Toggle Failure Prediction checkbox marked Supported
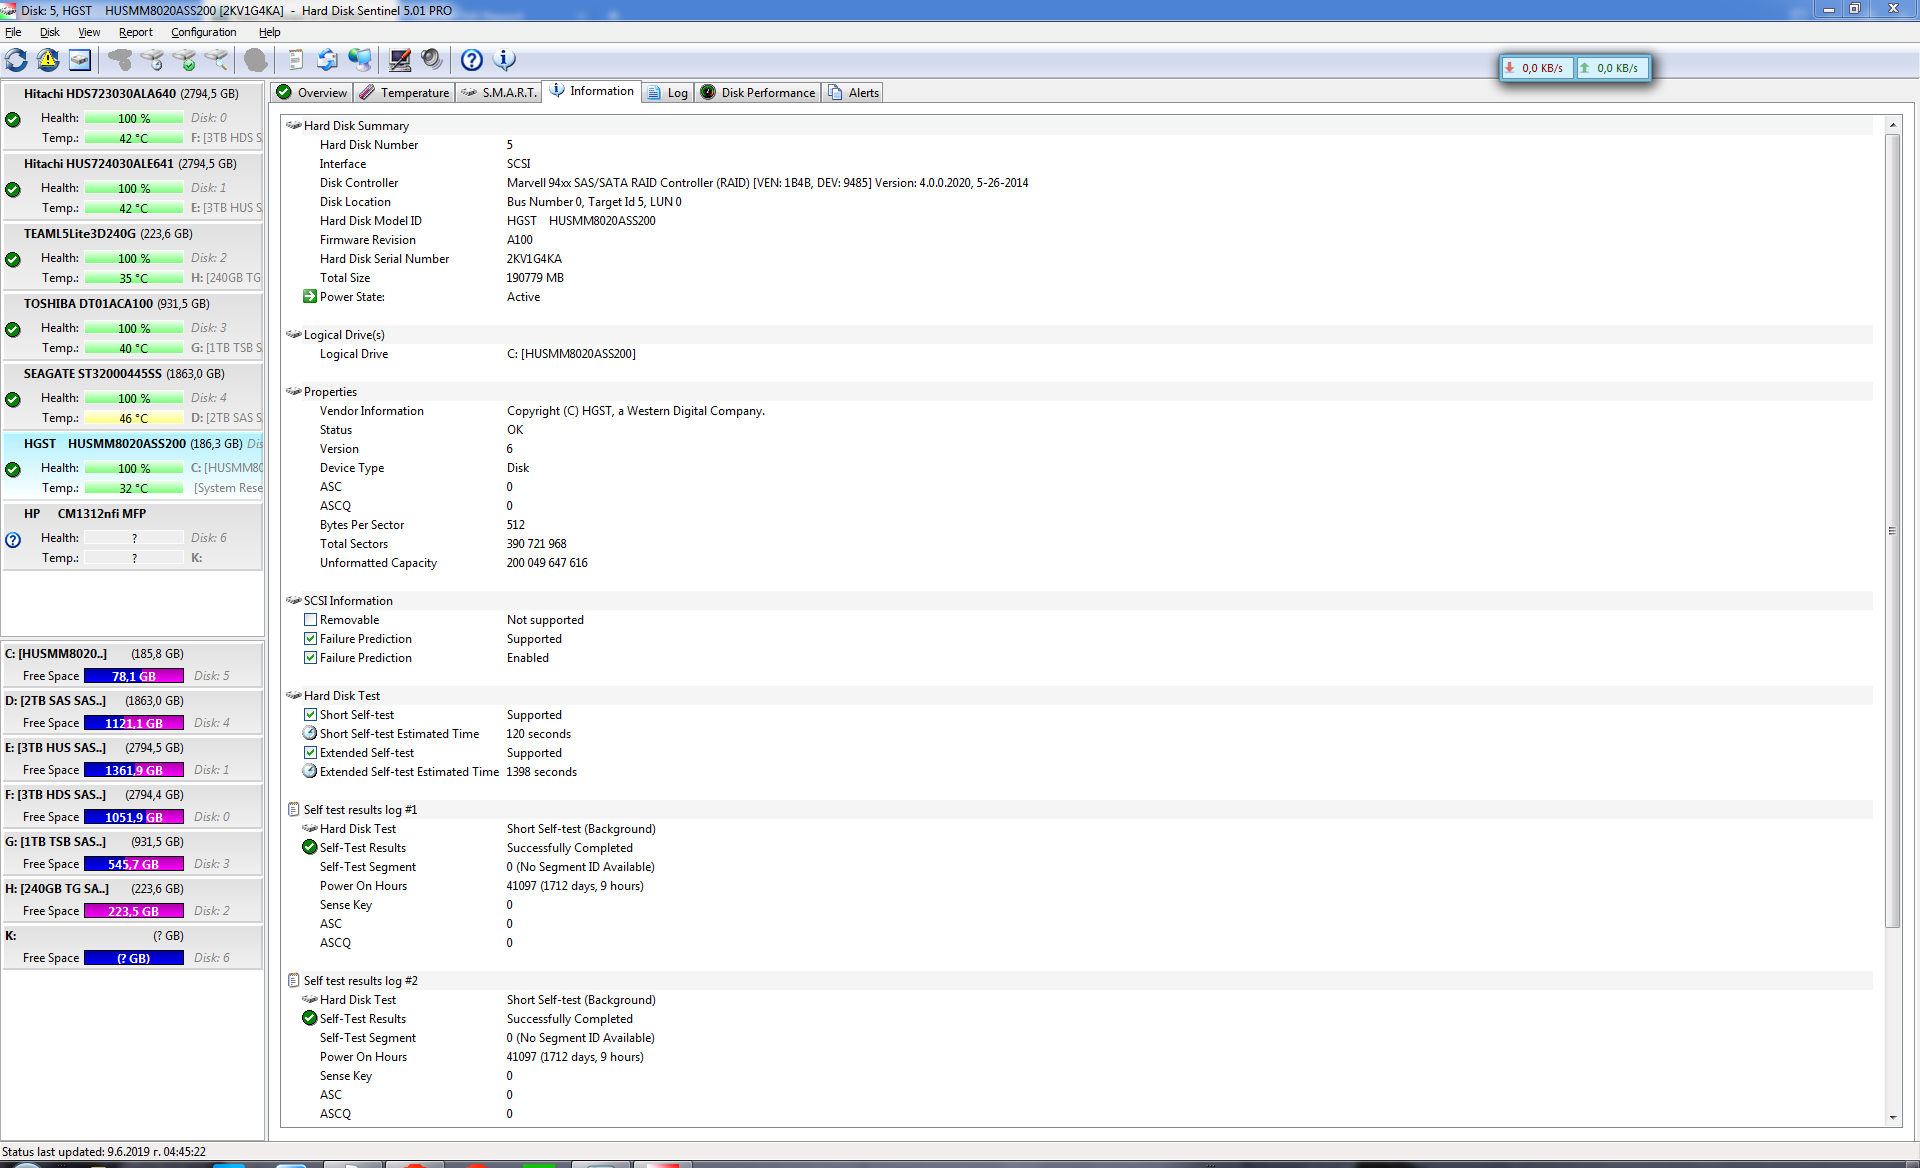This screenshot has width=1920, height=1168. point(310,638)
